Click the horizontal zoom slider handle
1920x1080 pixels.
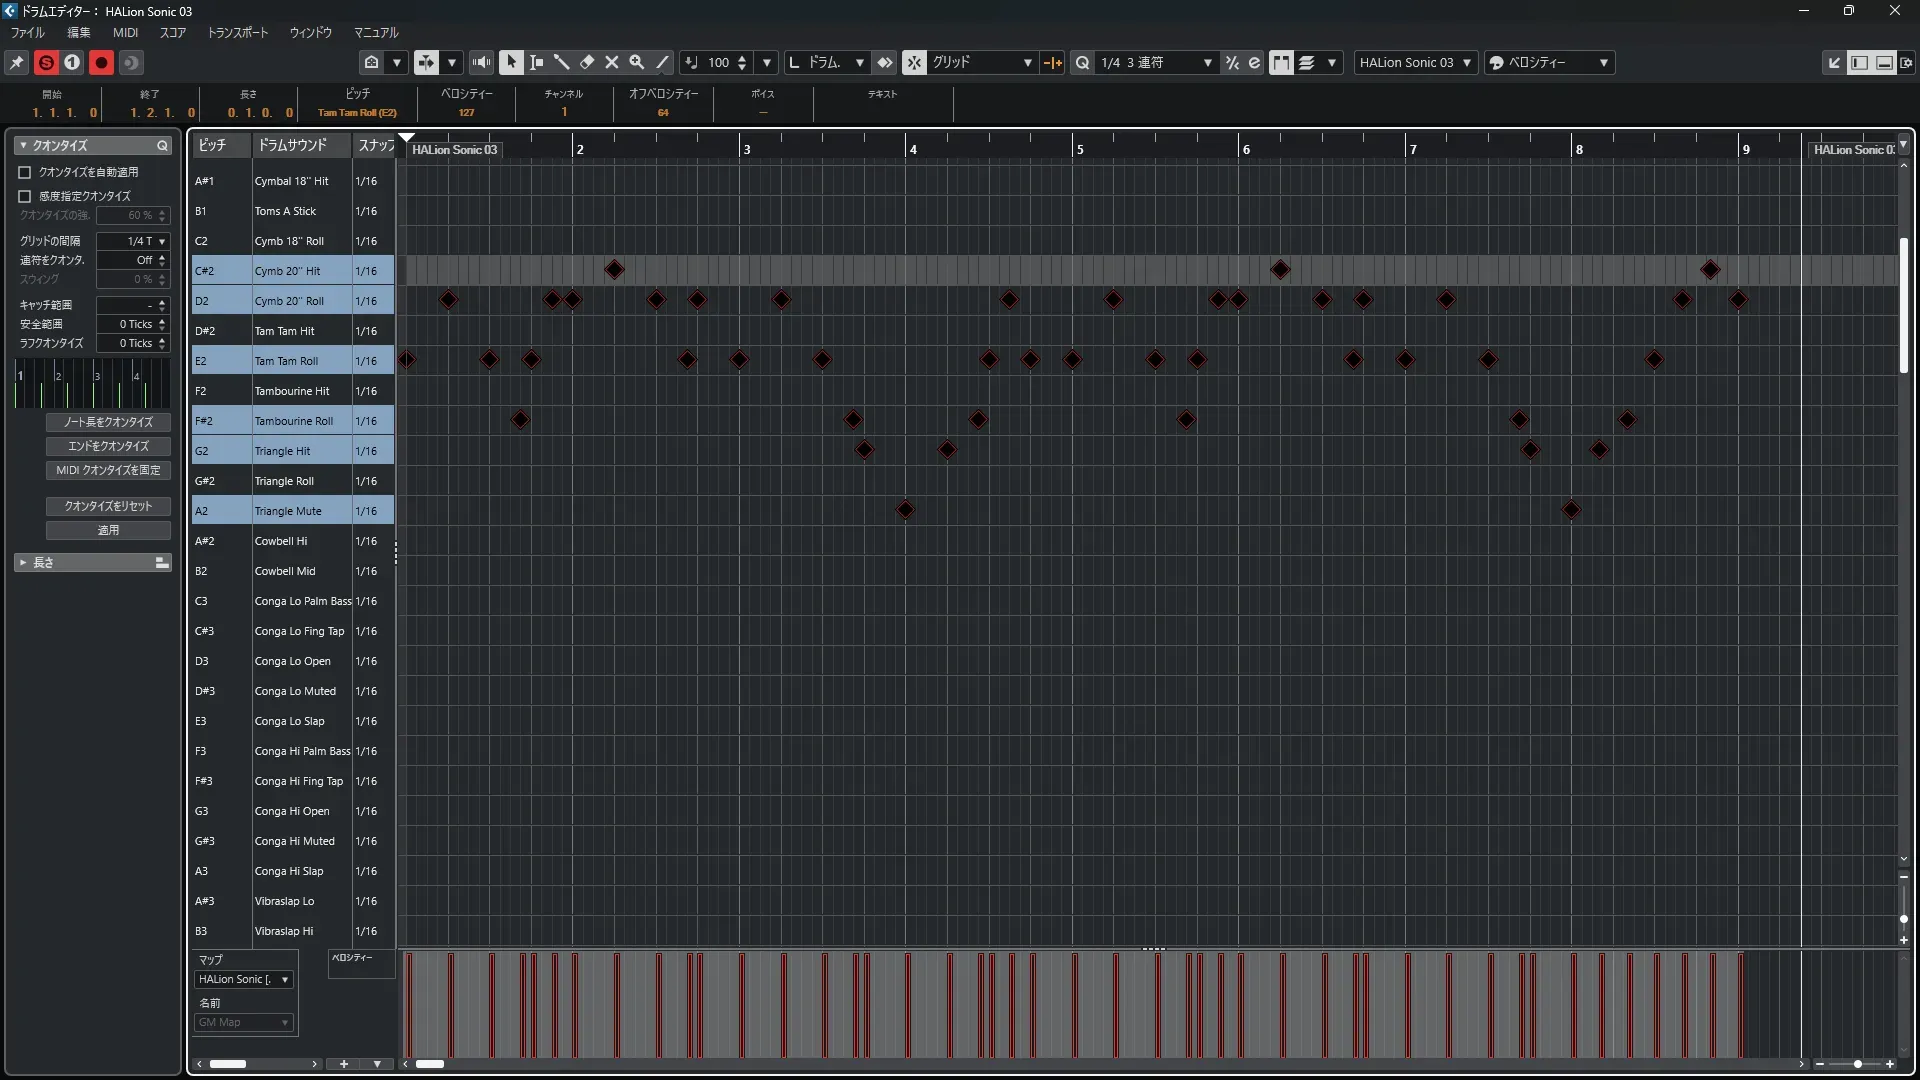[x=1857, y=1064]
